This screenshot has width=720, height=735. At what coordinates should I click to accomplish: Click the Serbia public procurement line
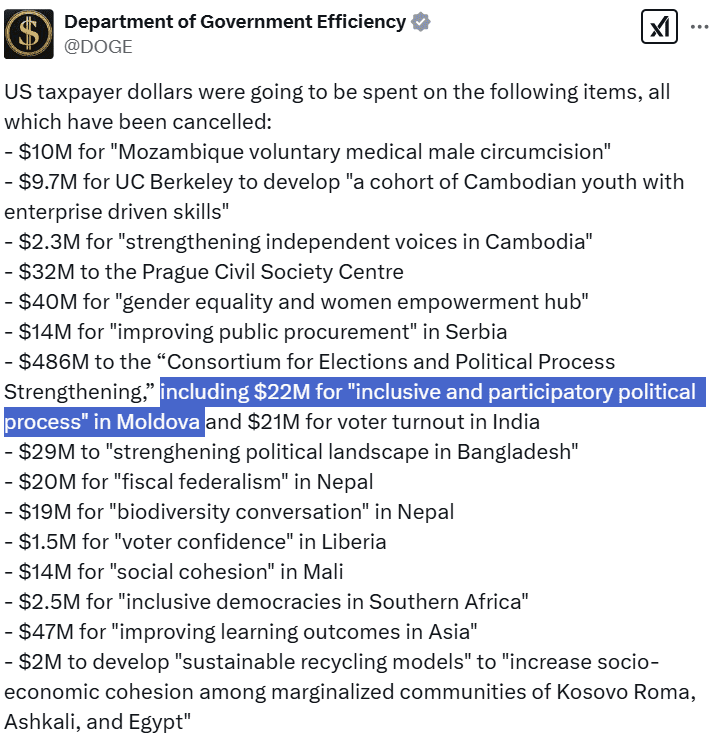[x=255, y=332]
